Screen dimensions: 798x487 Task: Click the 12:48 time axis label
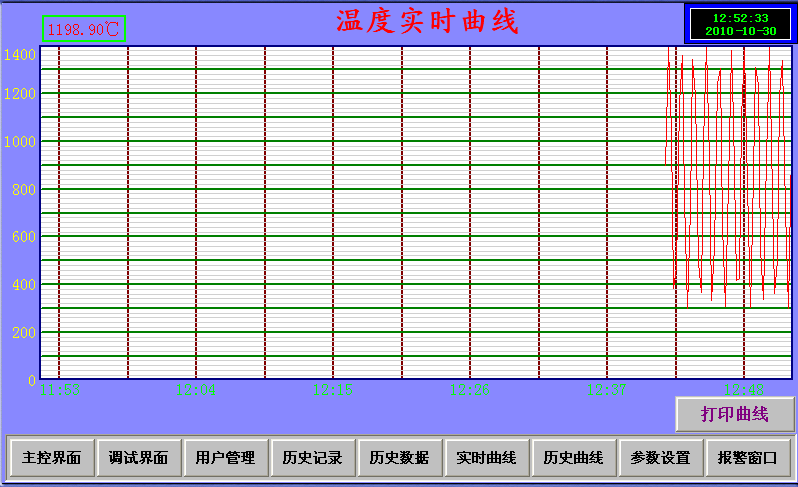744,390
